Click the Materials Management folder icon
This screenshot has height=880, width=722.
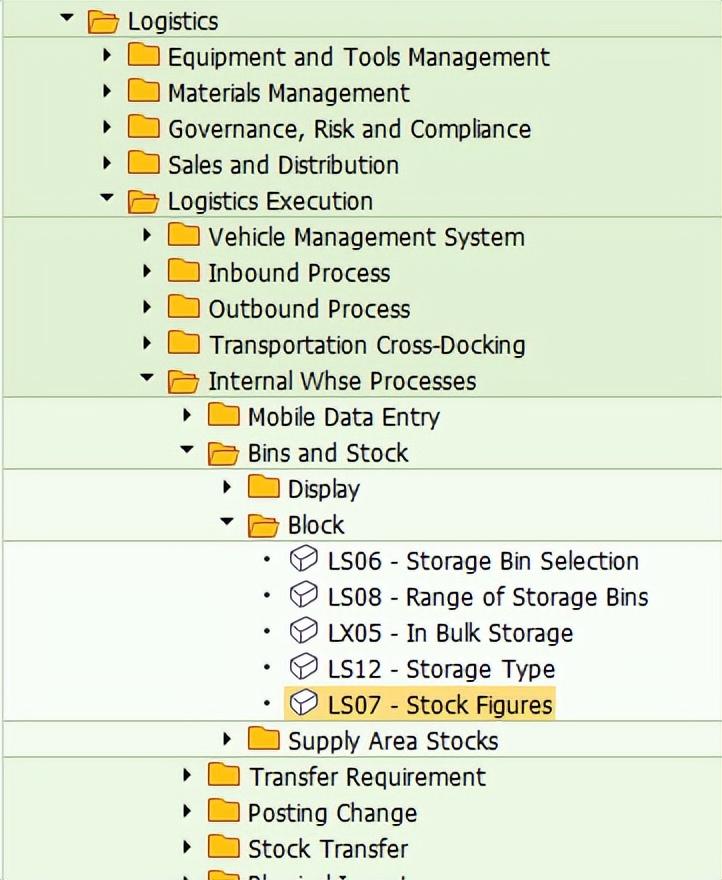click(144, 92)
